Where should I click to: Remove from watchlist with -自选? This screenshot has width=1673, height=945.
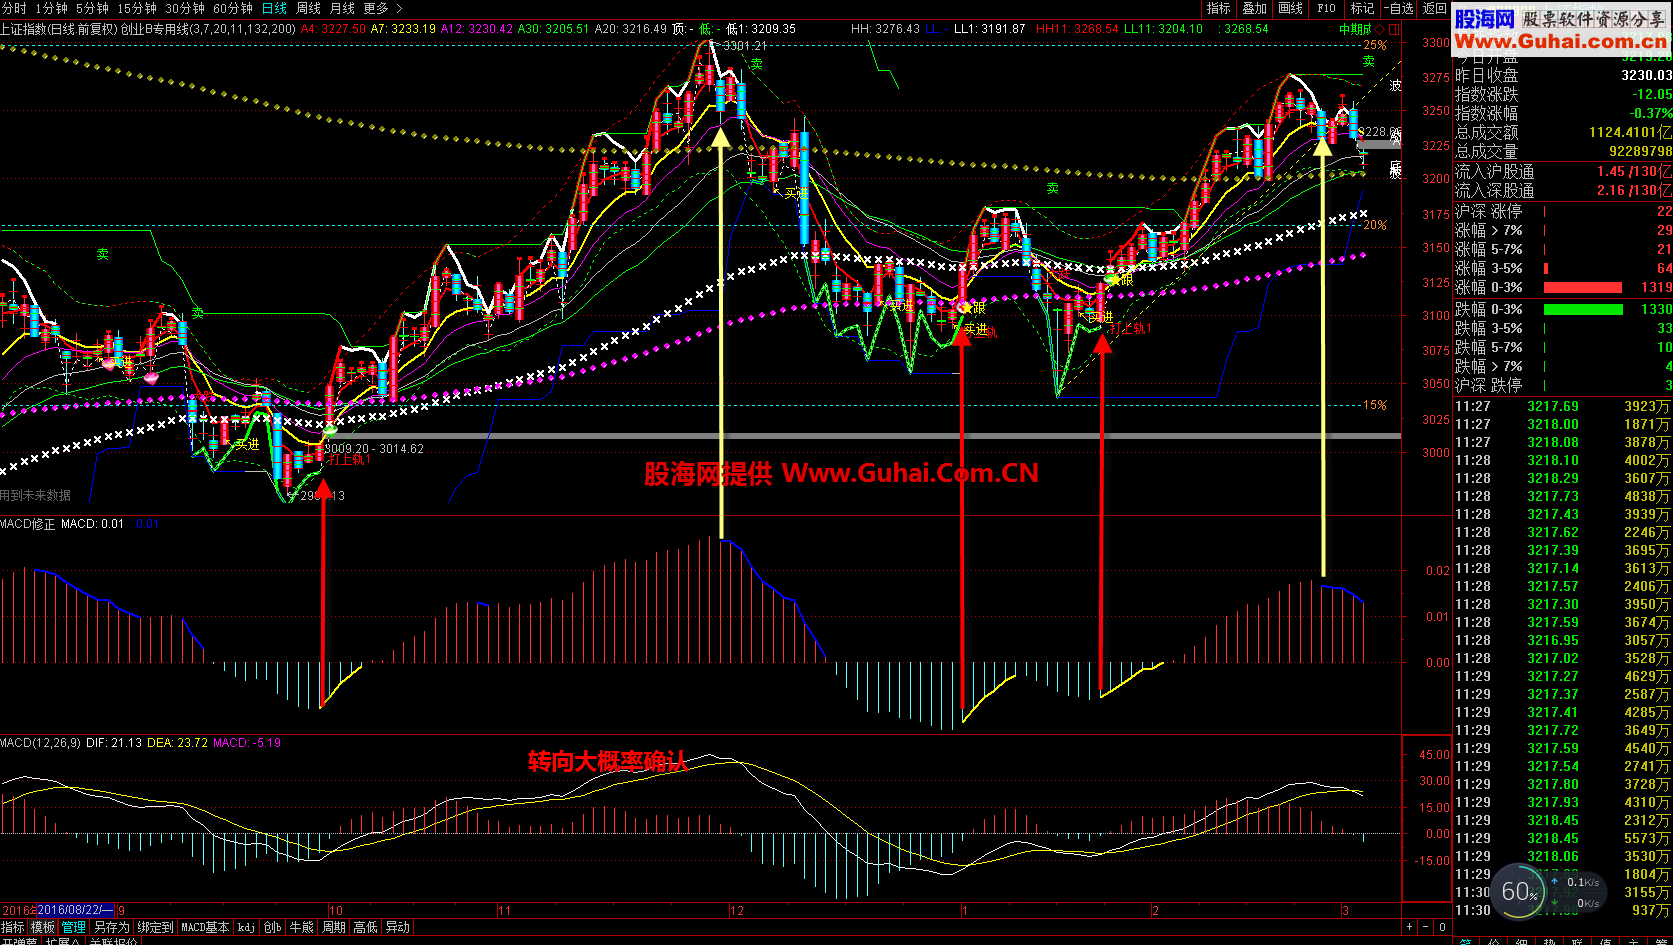1399,8
